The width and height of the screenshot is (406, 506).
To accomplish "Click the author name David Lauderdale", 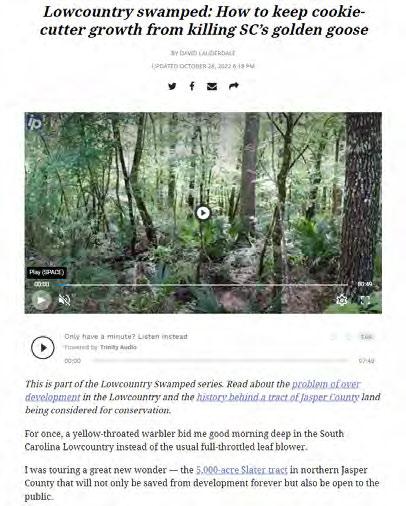I will tap(208, 53).
